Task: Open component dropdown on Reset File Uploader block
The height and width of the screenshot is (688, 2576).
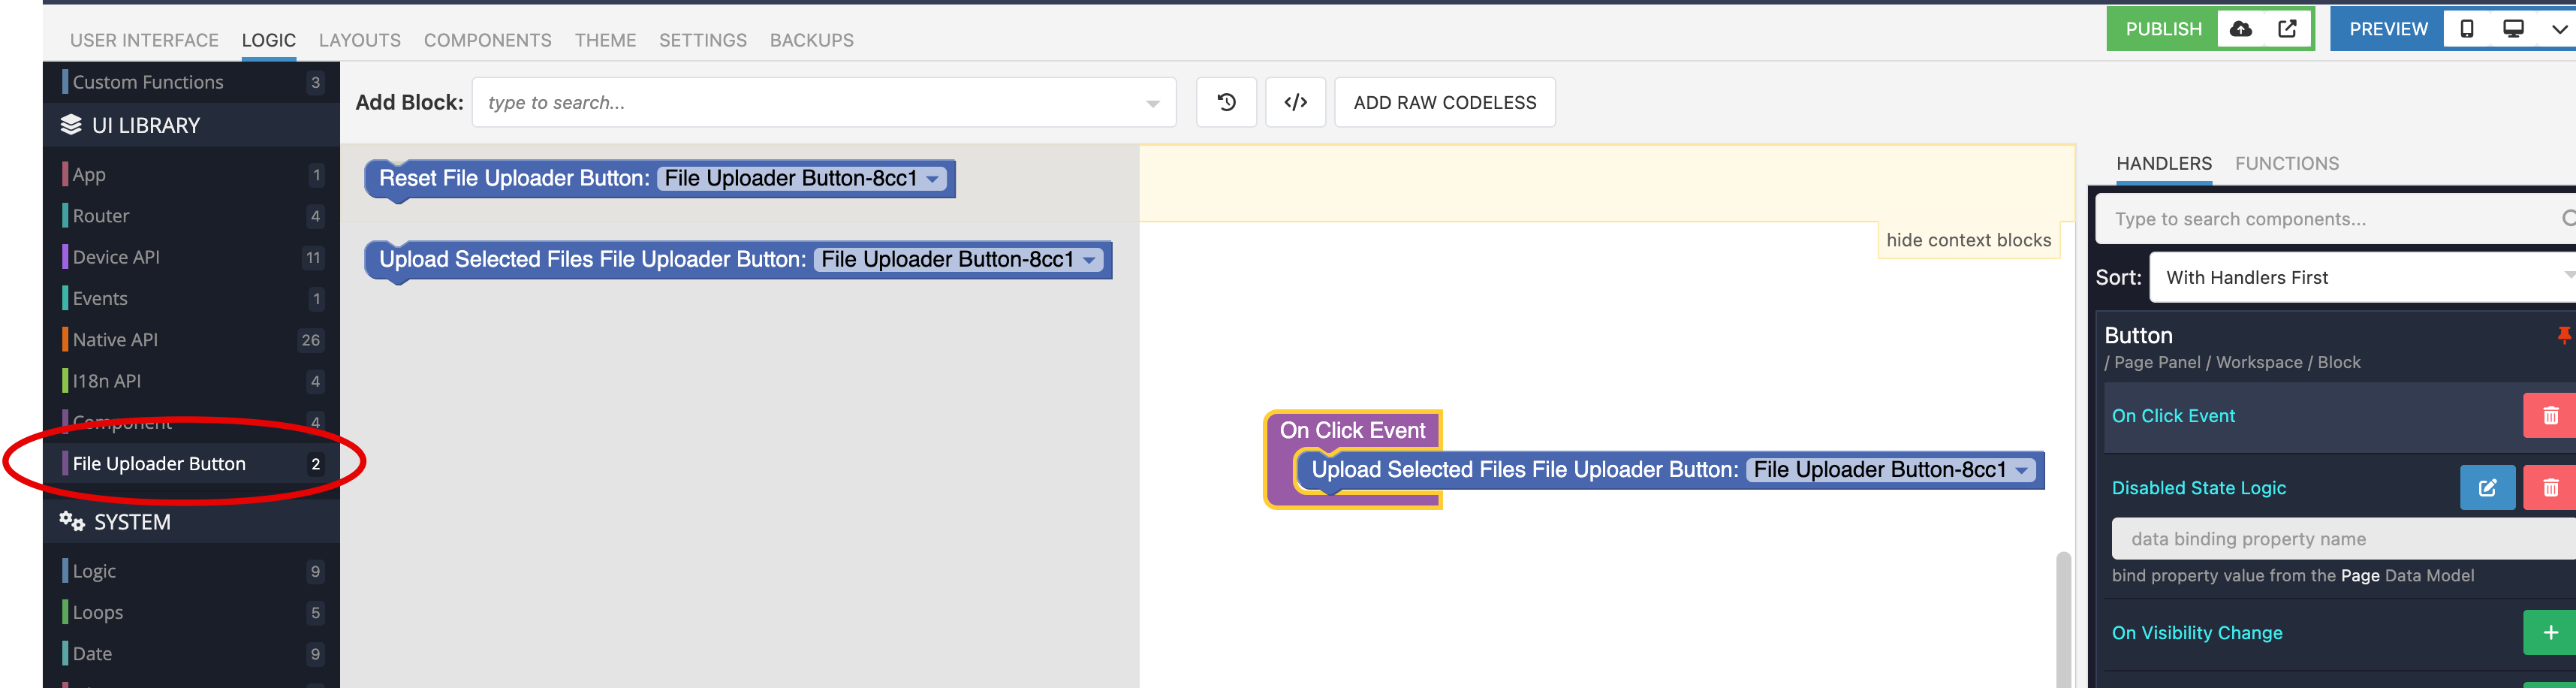Action: 933,179
